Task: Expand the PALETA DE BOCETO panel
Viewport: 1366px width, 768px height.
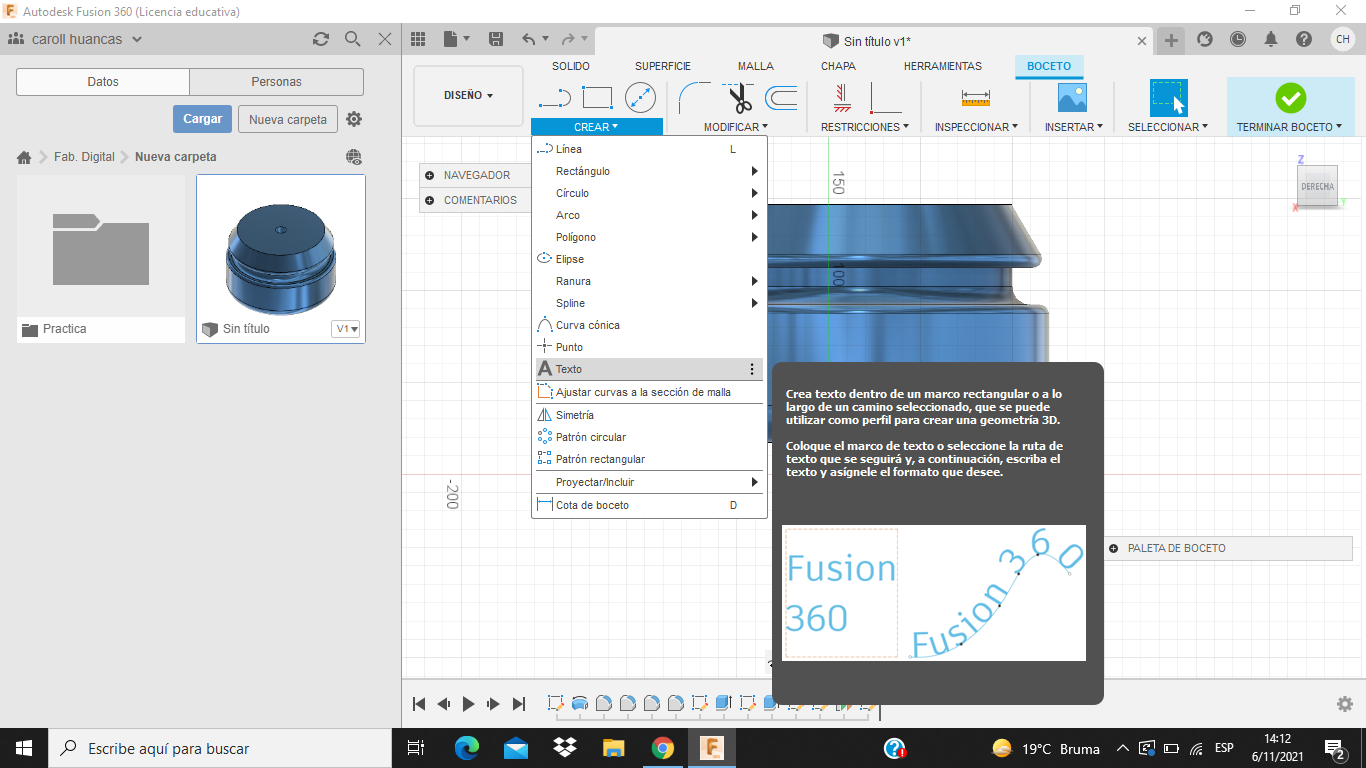Action: coord(1113,548)
